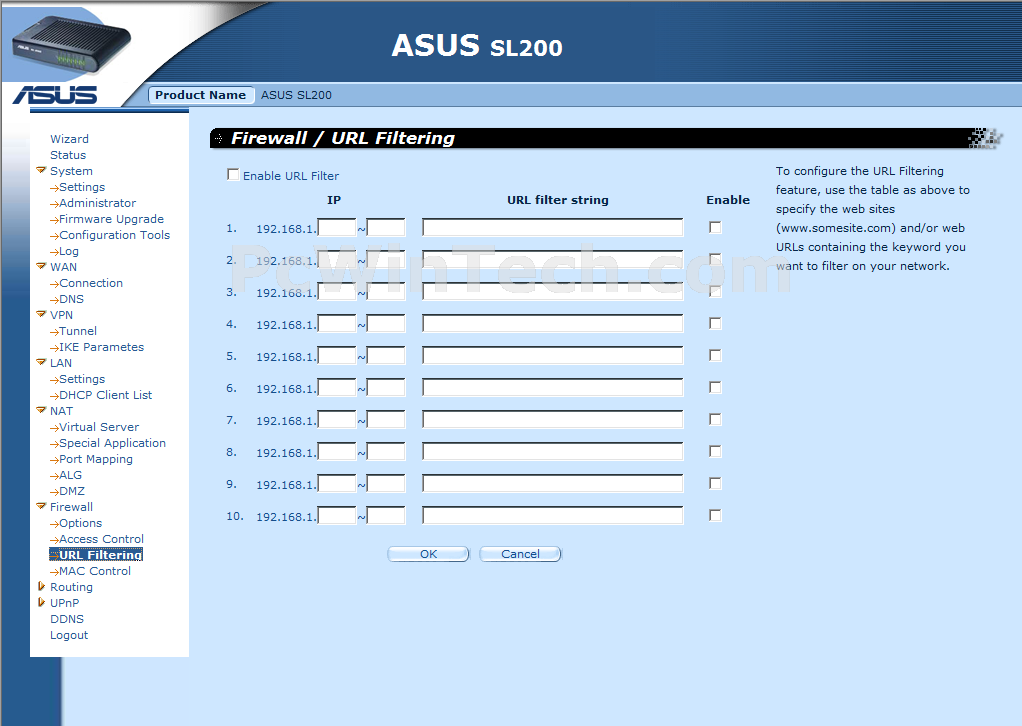Collapse the LAN menu arrow
The width and height of the screenshot is (1022, 726).
point(41,362)
